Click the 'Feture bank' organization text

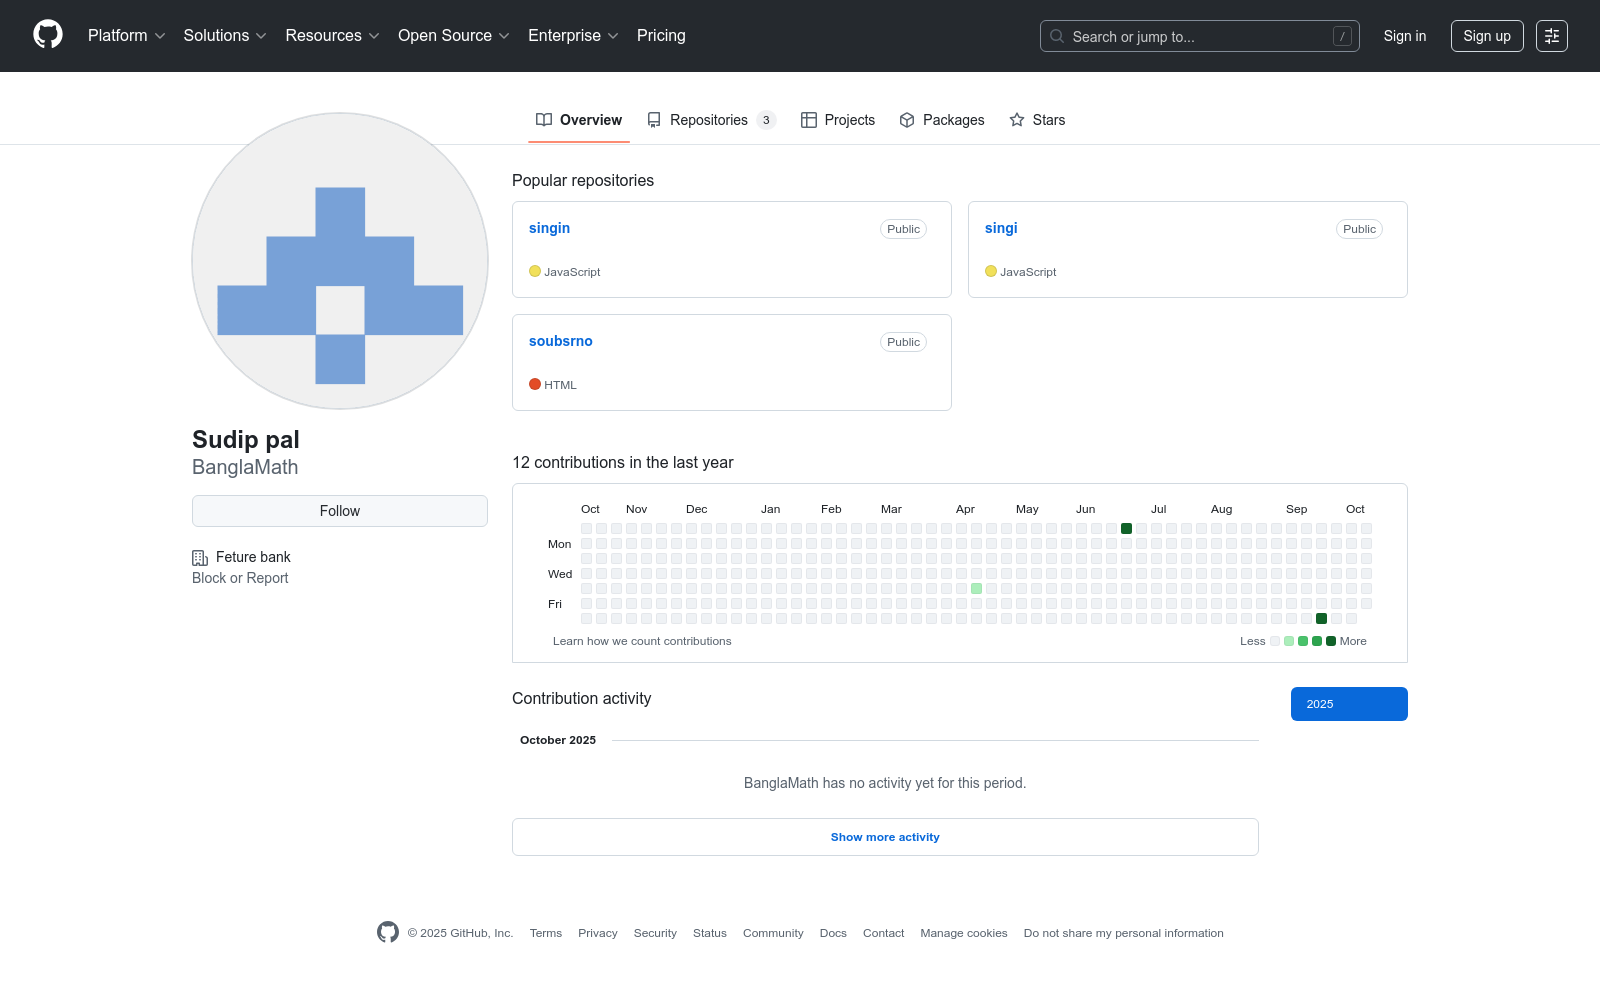(x=253, y=557)
